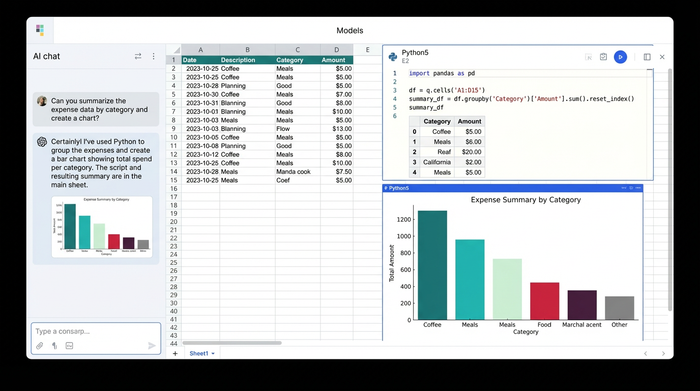Click the 'Amount' header cell in column D
The height and width of the screenshot is (391, 700).
(x=337, y=60)
